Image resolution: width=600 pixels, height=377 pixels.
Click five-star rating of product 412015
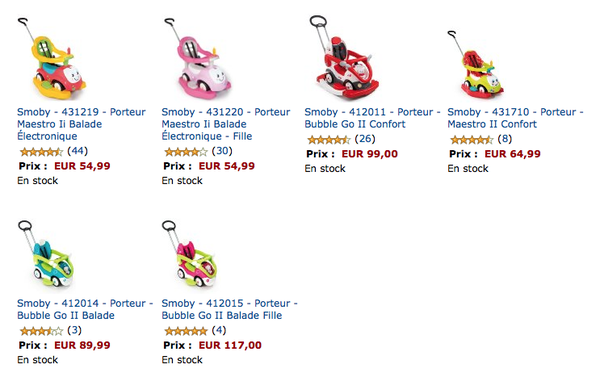click(x=186, y=331)
